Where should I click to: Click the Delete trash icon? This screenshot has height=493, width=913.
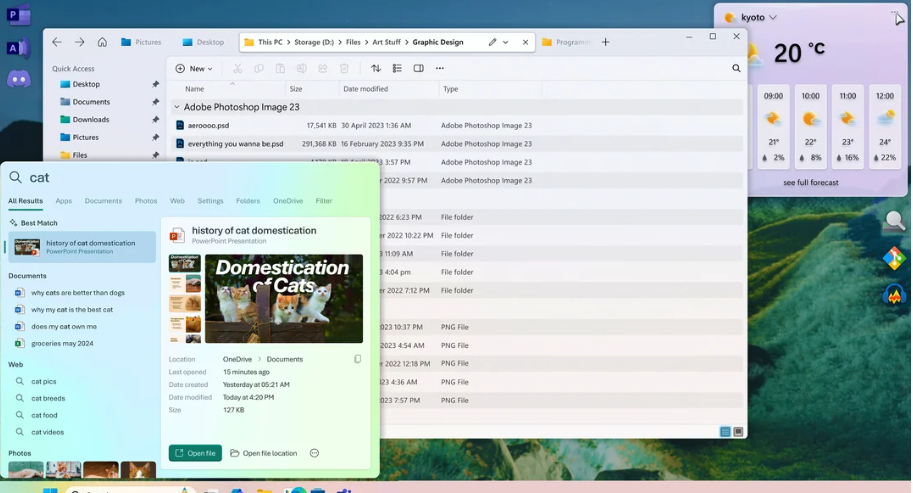[344, 68]
